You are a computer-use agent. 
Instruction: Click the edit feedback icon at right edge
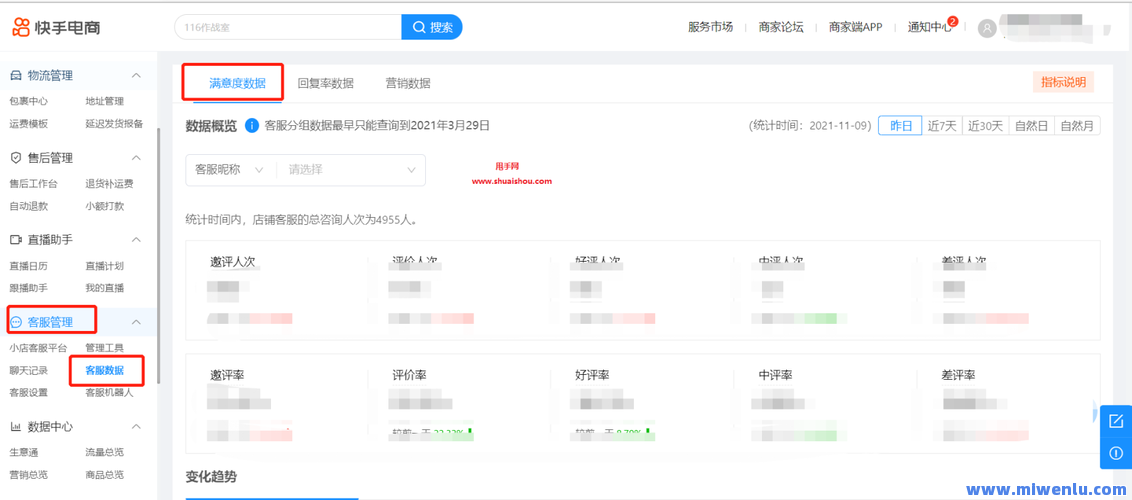coord(1116,421)
